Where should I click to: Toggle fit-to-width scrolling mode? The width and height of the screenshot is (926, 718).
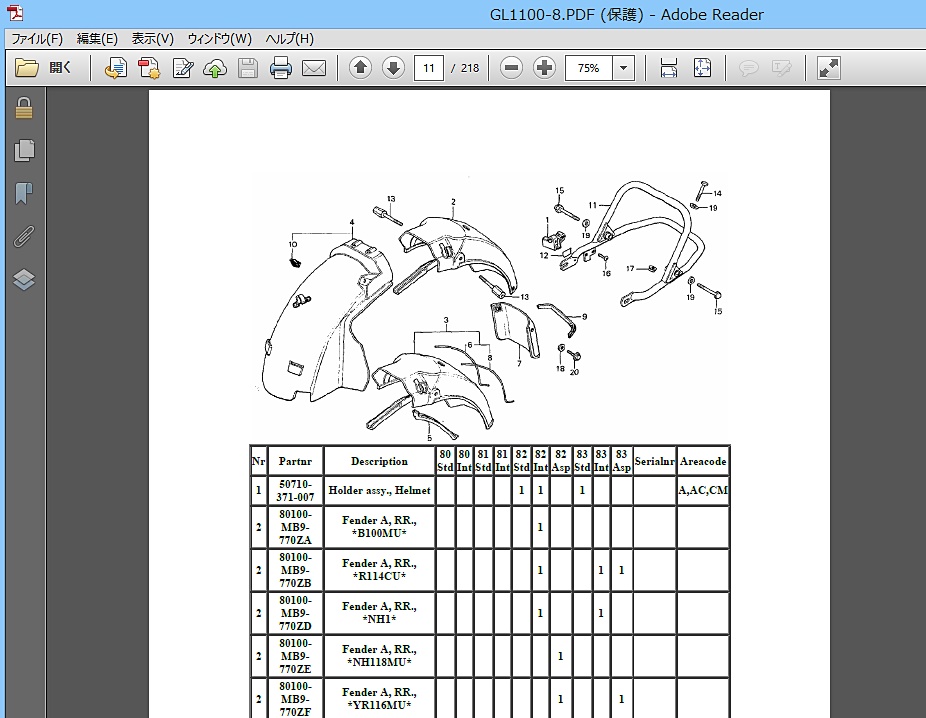coord(669,68)
